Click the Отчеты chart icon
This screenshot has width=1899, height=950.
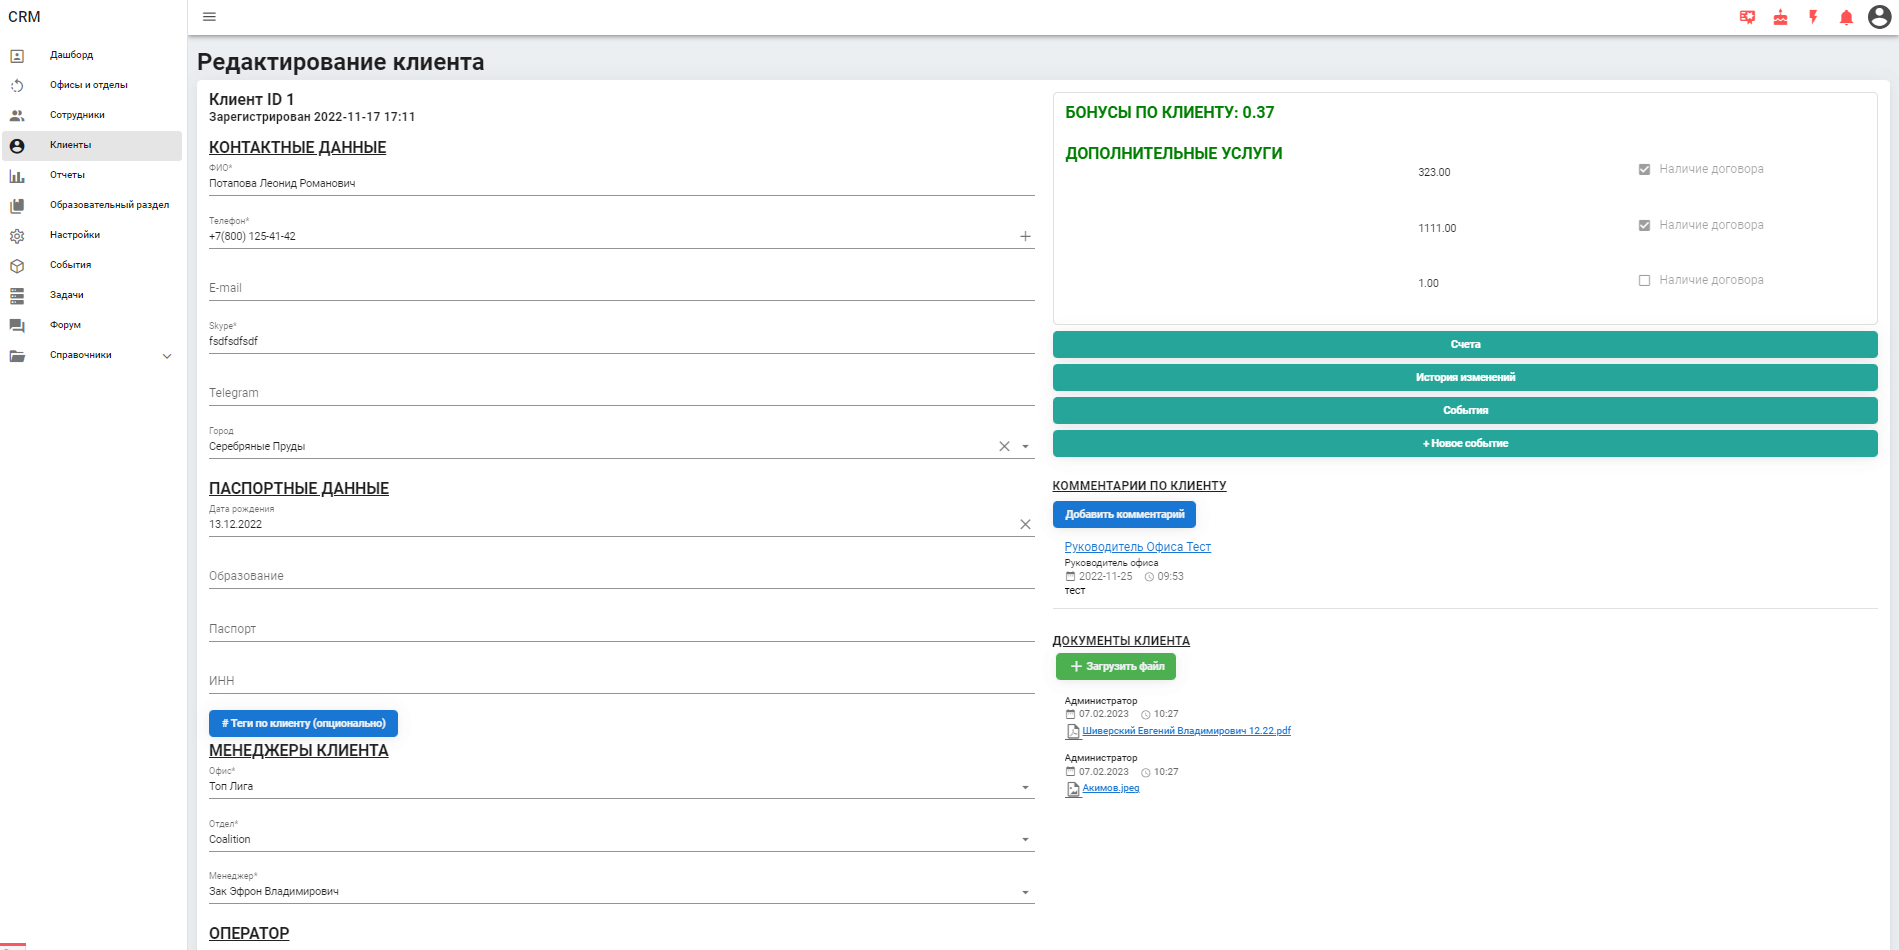point(17,176)
